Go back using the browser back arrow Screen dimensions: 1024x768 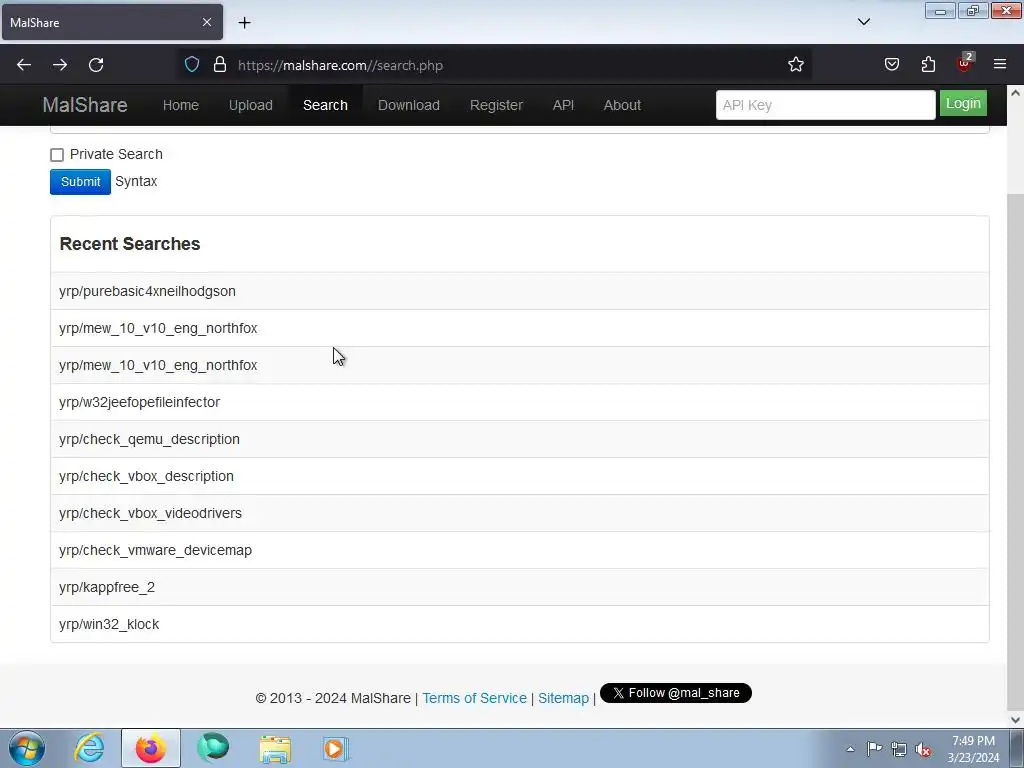click(24, 65)
